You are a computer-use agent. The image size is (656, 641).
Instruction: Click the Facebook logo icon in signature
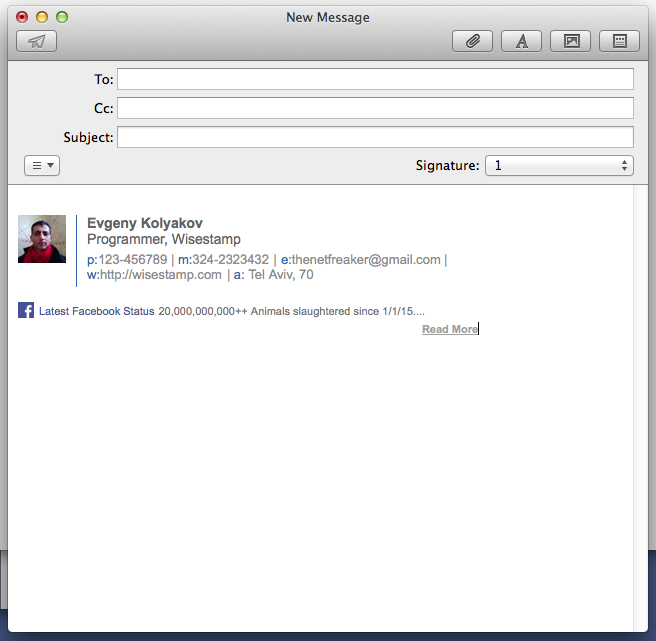point(26,310)
